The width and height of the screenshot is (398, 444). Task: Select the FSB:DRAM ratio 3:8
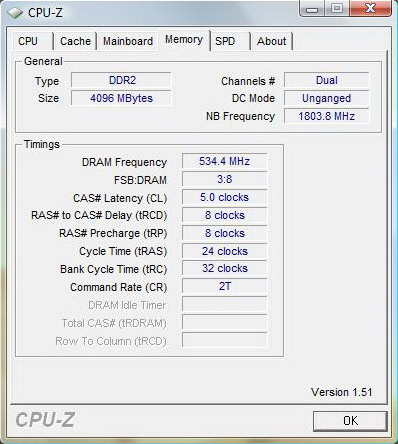[x=225, y=179]
